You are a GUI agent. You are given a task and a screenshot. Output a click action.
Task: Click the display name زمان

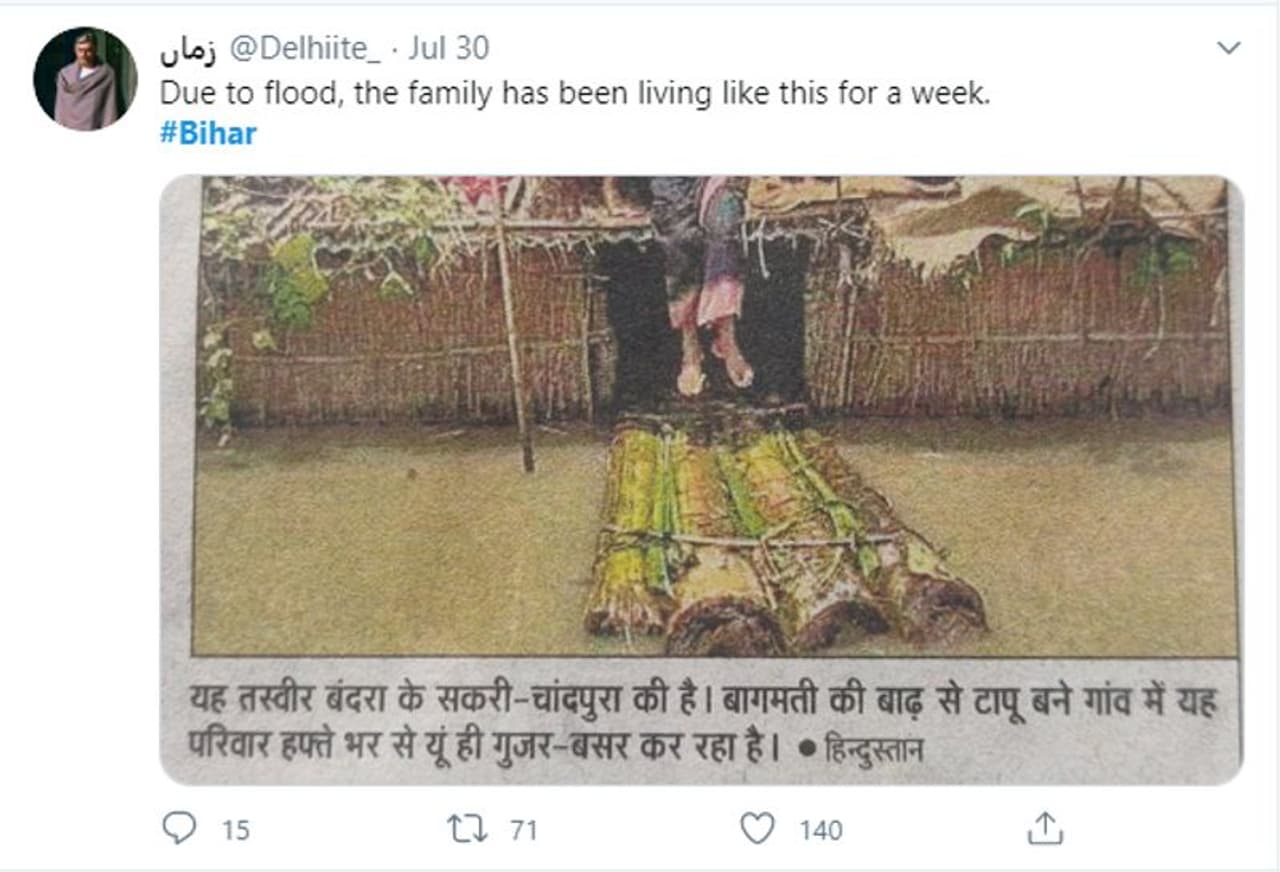188,48
